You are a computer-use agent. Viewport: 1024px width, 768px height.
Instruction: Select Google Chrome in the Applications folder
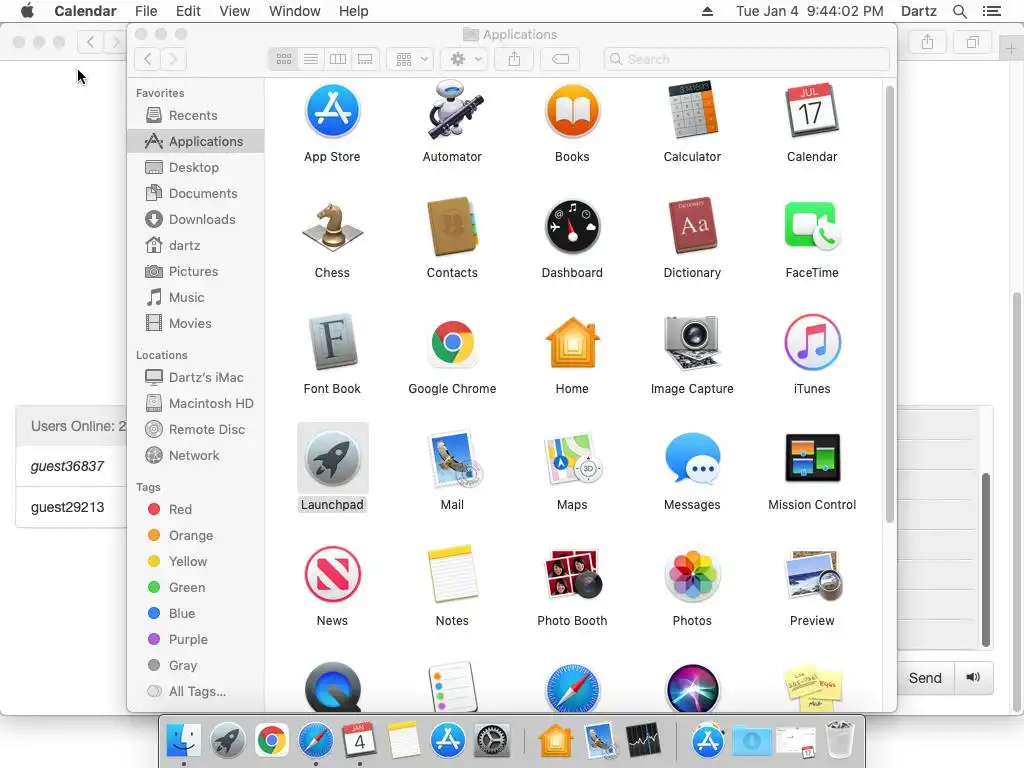(x=452, y=343)
